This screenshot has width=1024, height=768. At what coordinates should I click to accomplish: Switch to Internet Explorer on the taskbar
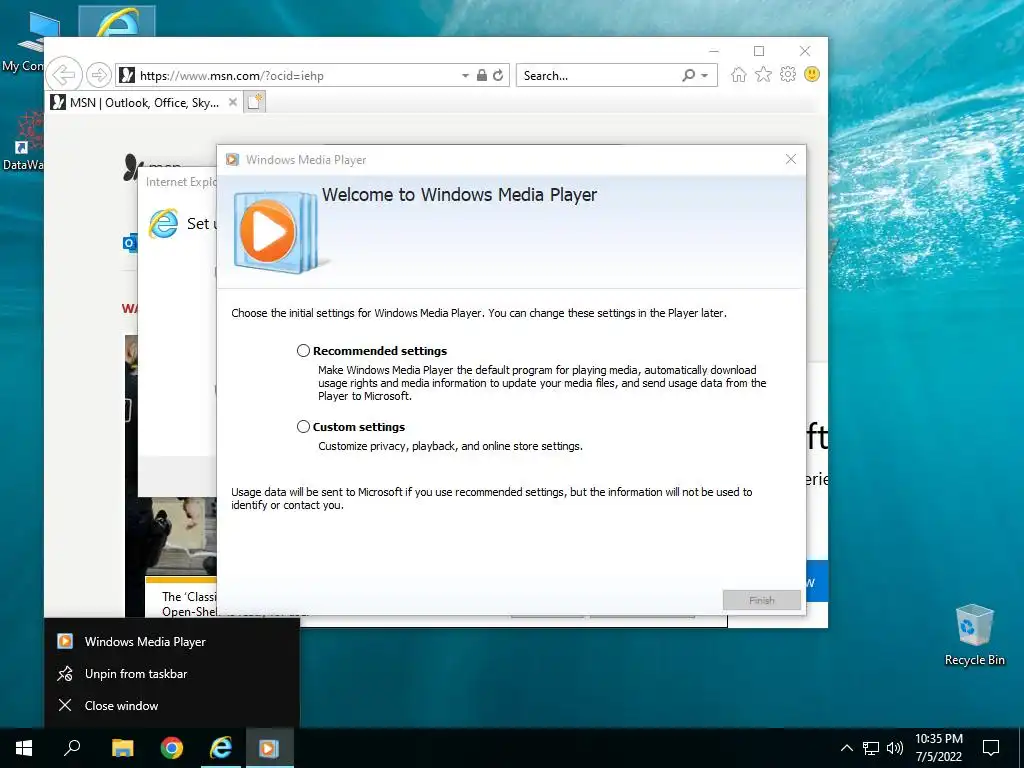click(221, 748)
